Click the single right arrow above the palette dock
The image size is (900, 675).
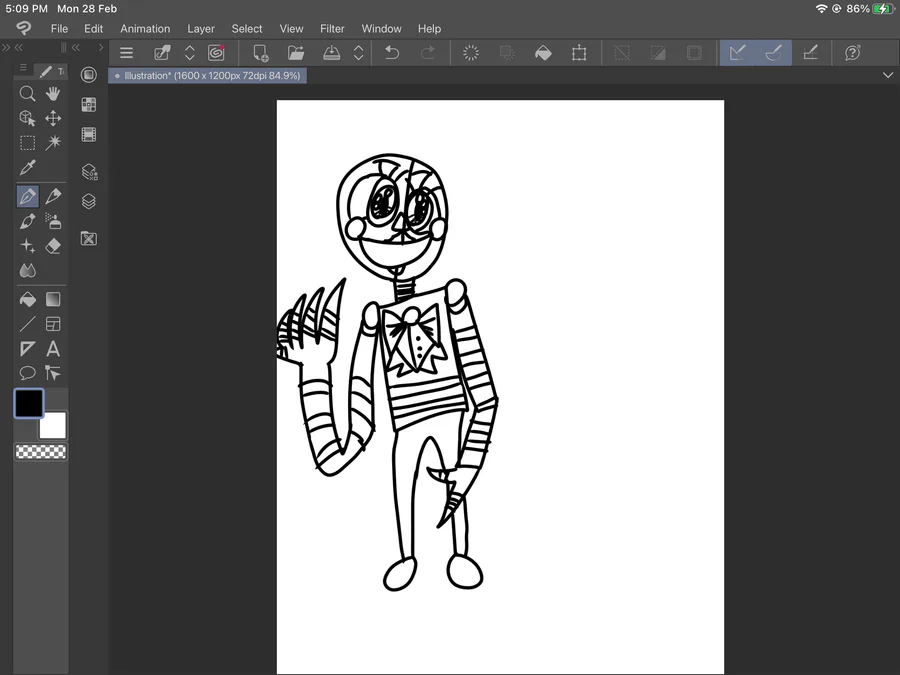coord(101,47)
